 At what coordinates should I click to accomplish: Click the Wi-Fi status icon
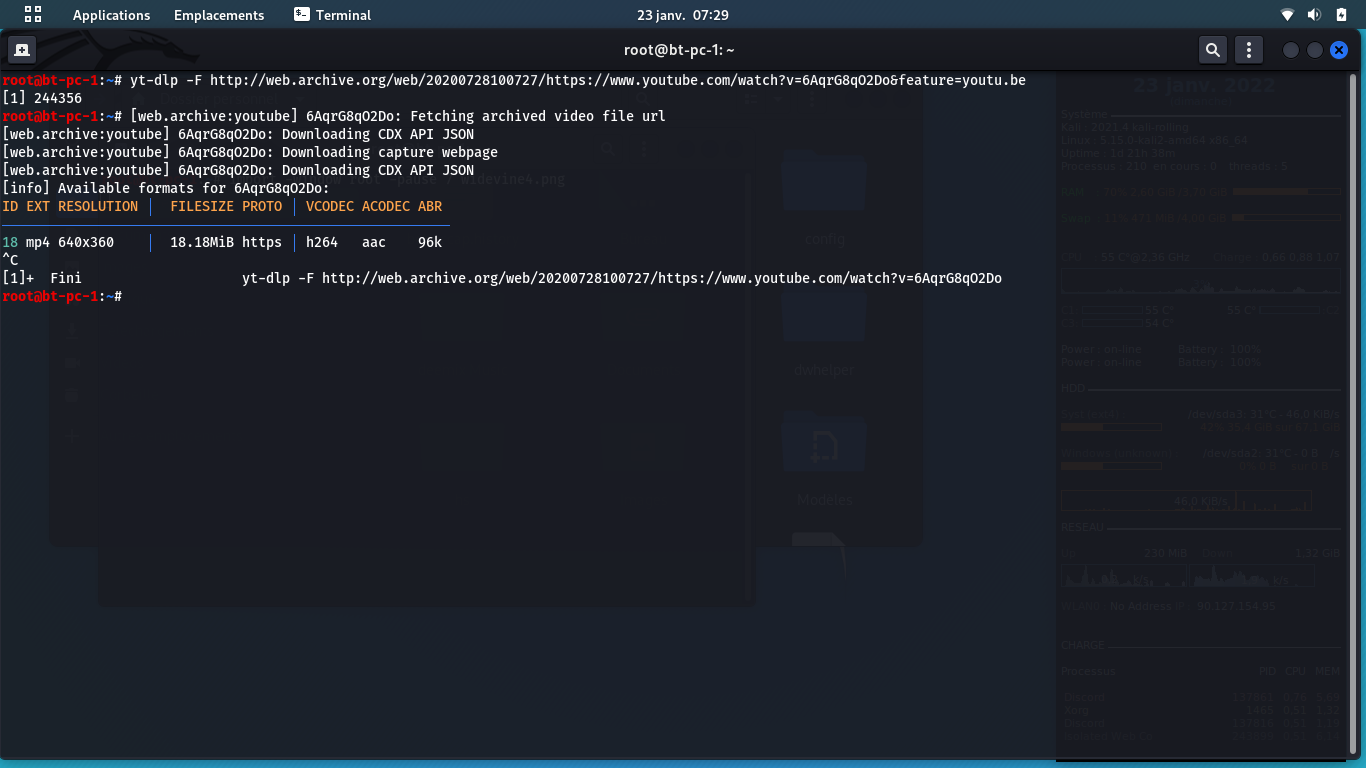coord(1287,15)
